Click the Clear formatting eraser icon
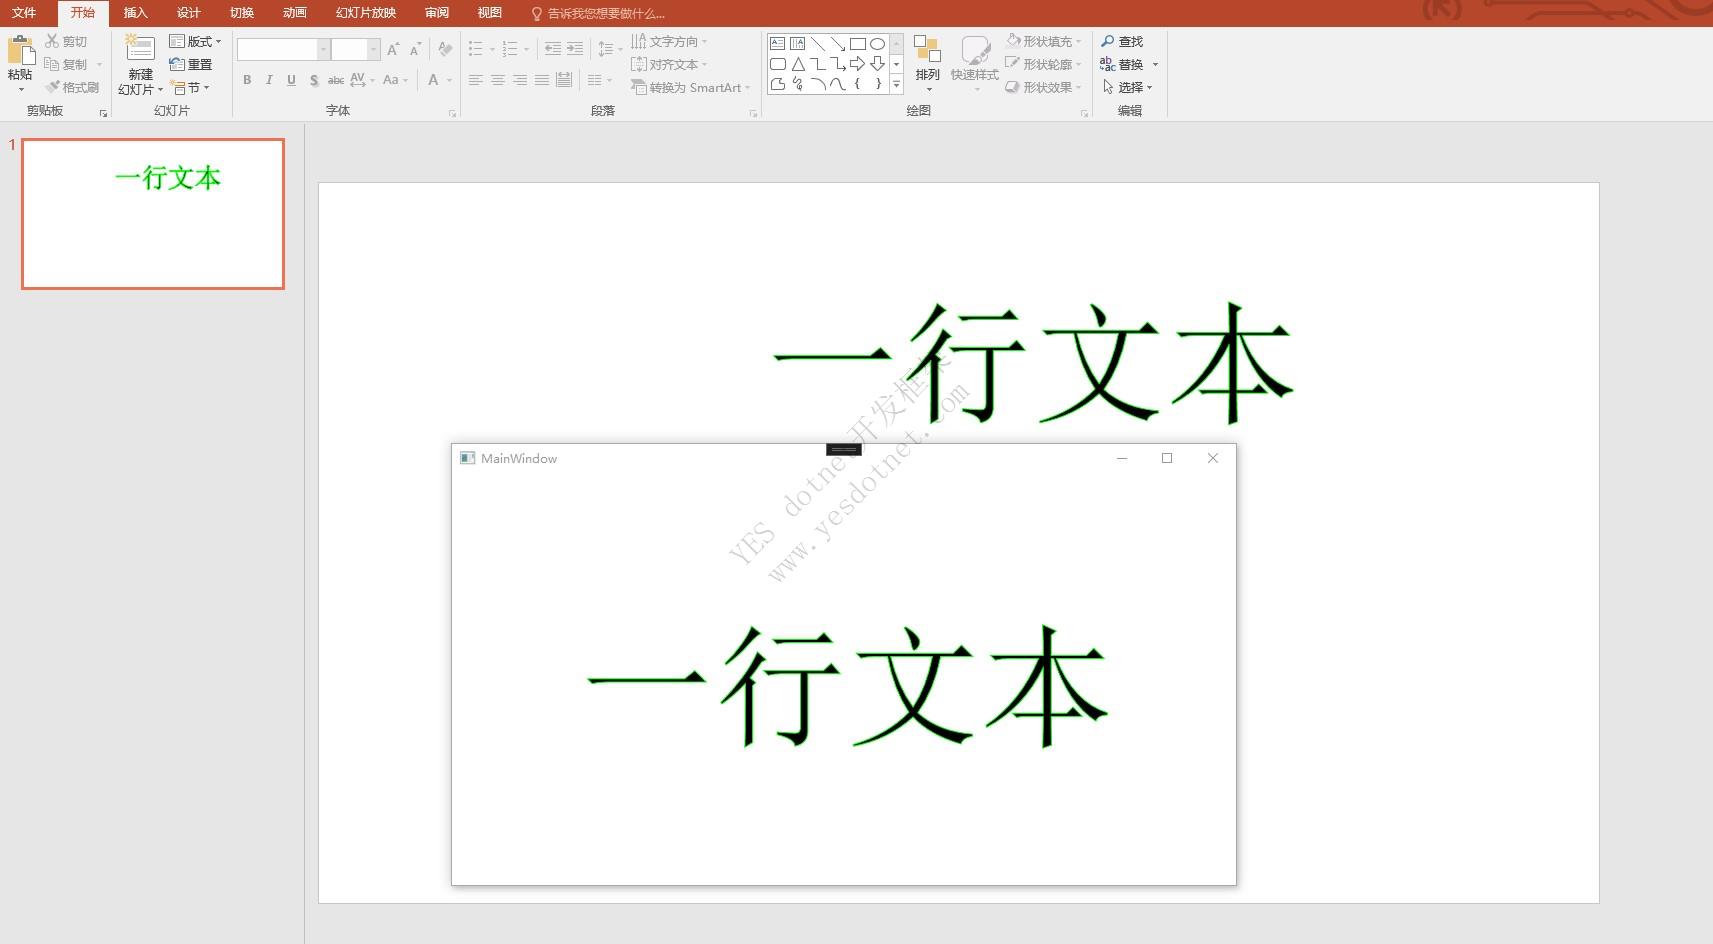This screenshot has width=1713, height=944. (x=445, y=49)
